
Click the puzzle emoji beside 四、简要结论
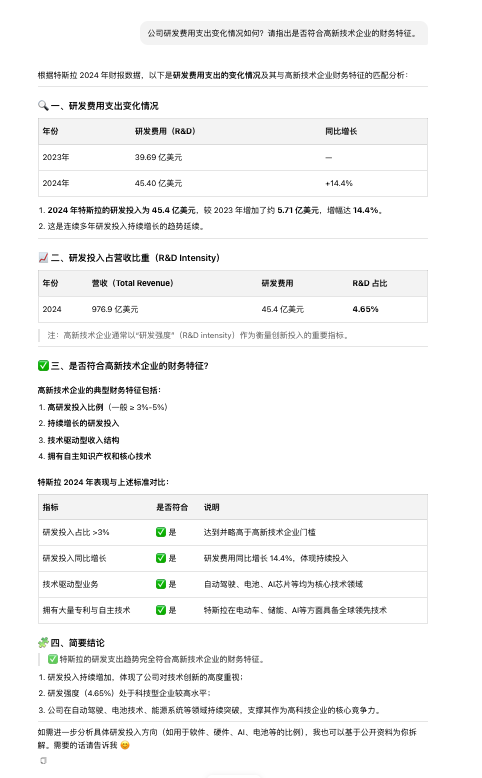click(x=43, y=643)
